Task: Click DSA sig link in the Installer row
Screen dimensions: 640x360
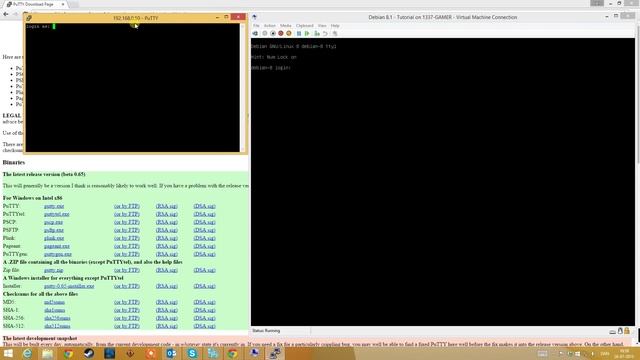Action: [x=204, y=286]
